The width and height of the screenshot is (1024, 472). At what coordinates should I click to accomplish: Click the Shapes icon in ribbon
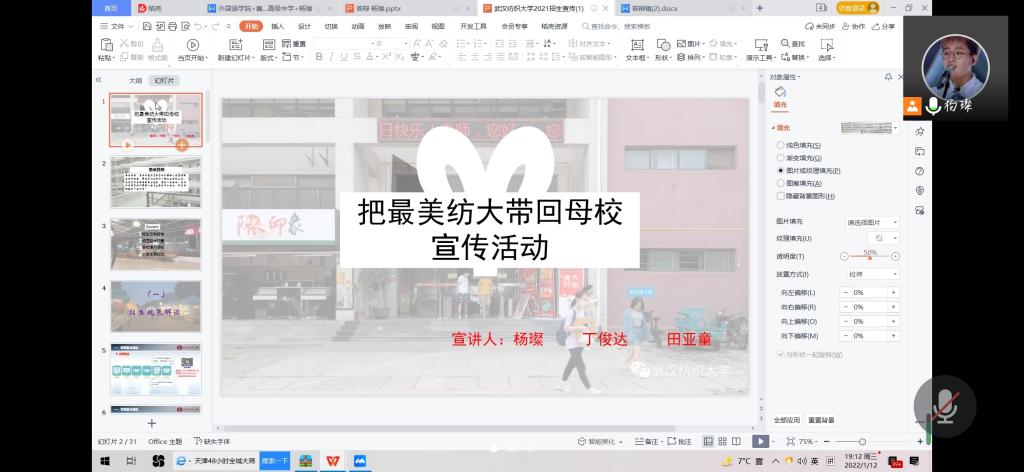[x=662, y=45]
